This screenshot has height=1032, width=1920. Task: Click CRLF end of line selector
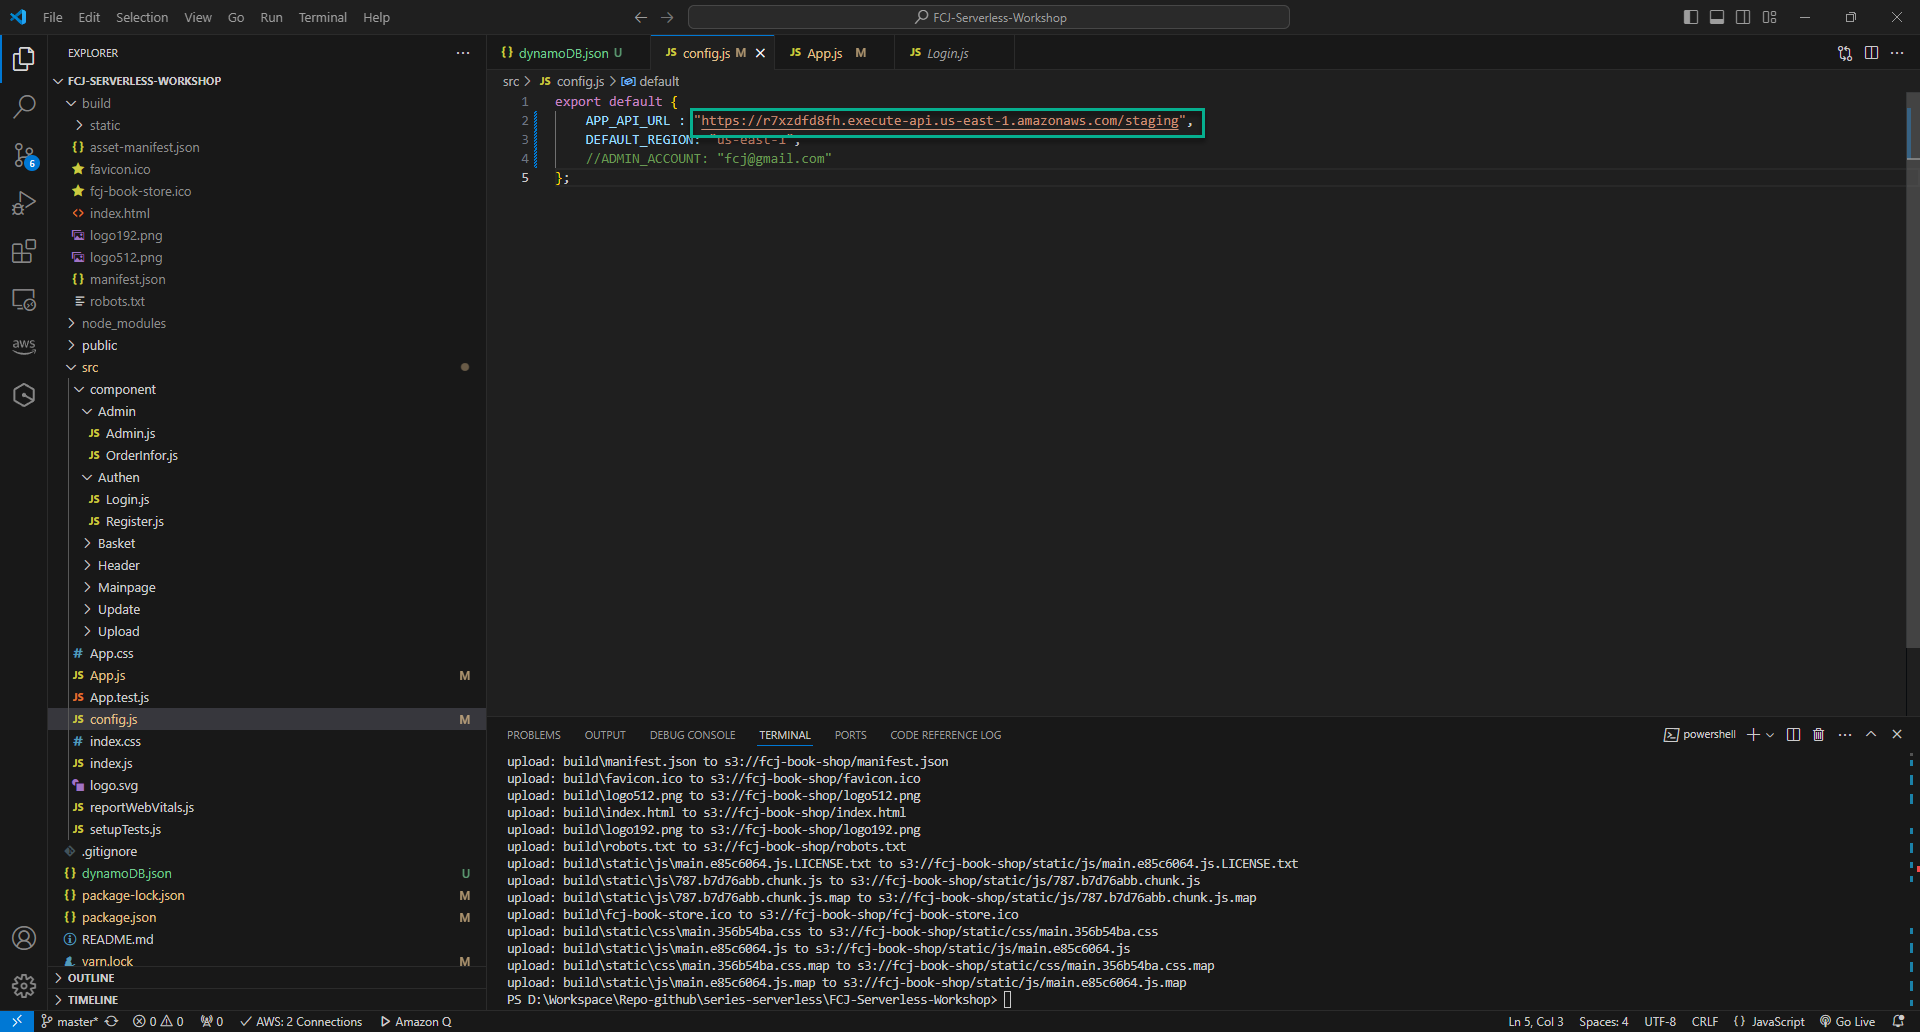[1704, 1022]
